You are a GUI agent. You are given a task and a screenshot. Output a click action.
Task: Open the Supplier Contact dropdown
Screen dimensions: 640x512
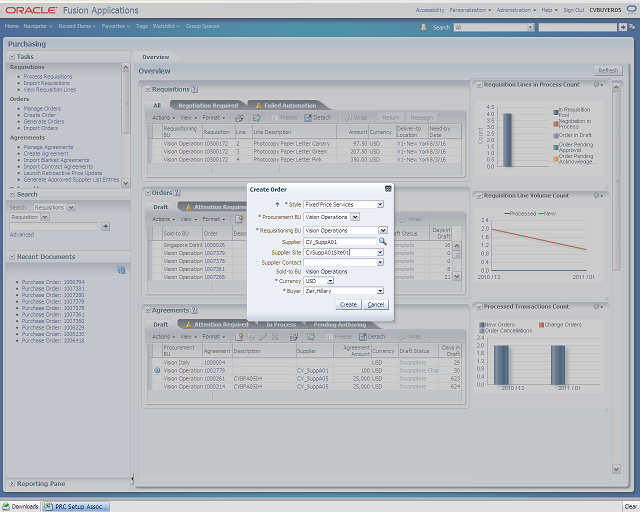380,263
